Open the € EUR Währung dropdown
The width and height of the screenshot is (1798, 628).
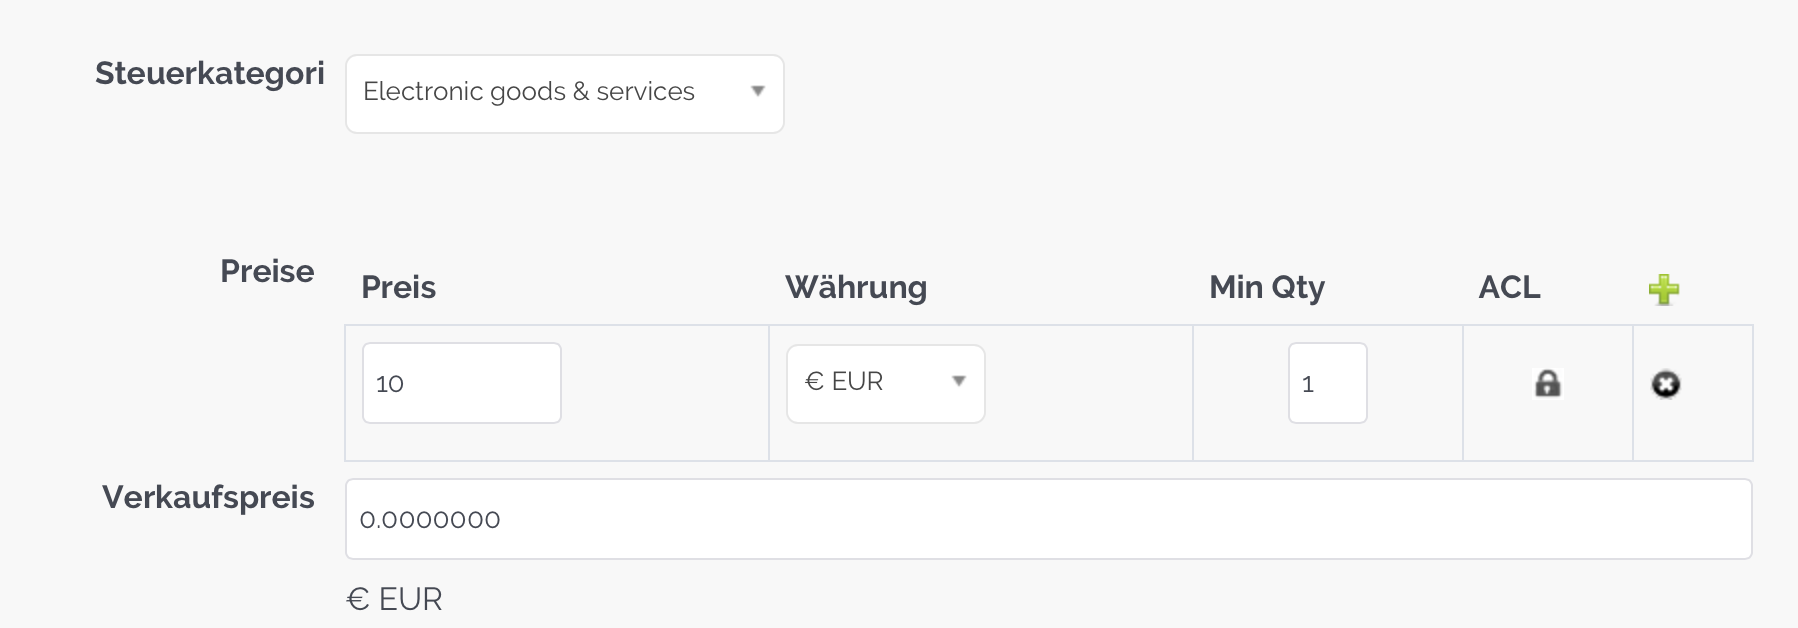point(885,383)
